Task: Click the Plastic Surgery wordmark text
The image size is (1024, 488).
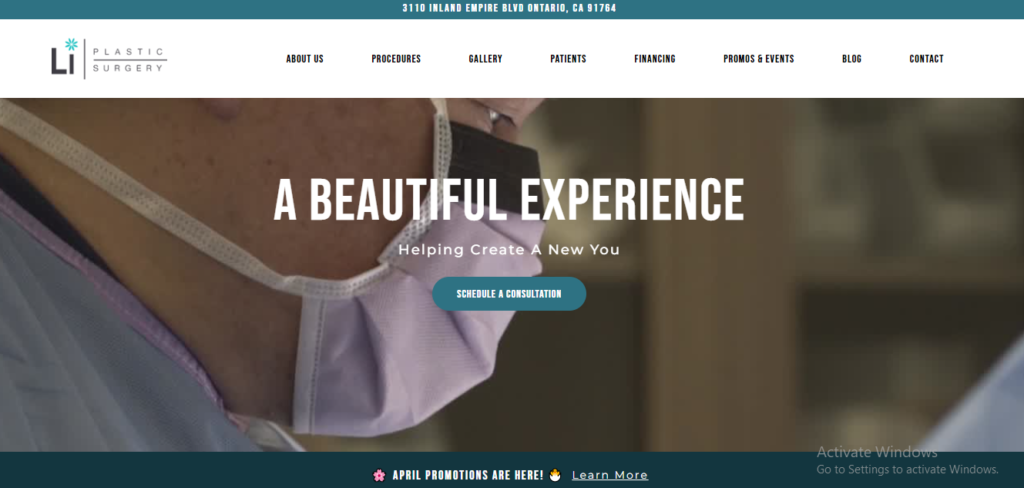Action: click(128, 59)
